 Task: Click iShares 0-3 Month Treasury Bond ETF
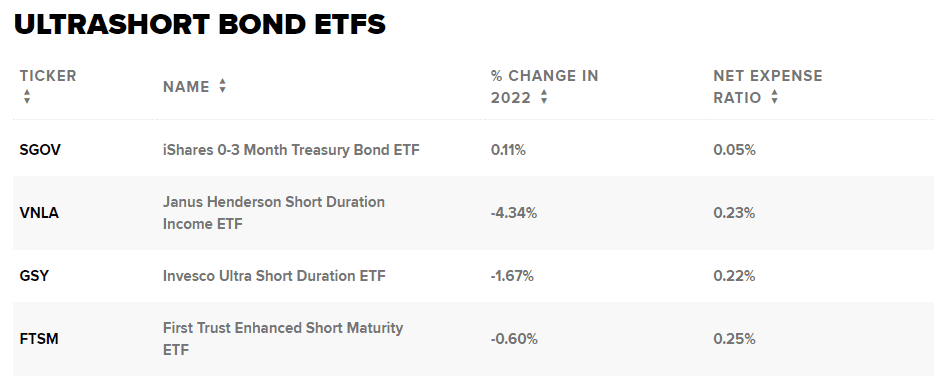pos(291,150)
